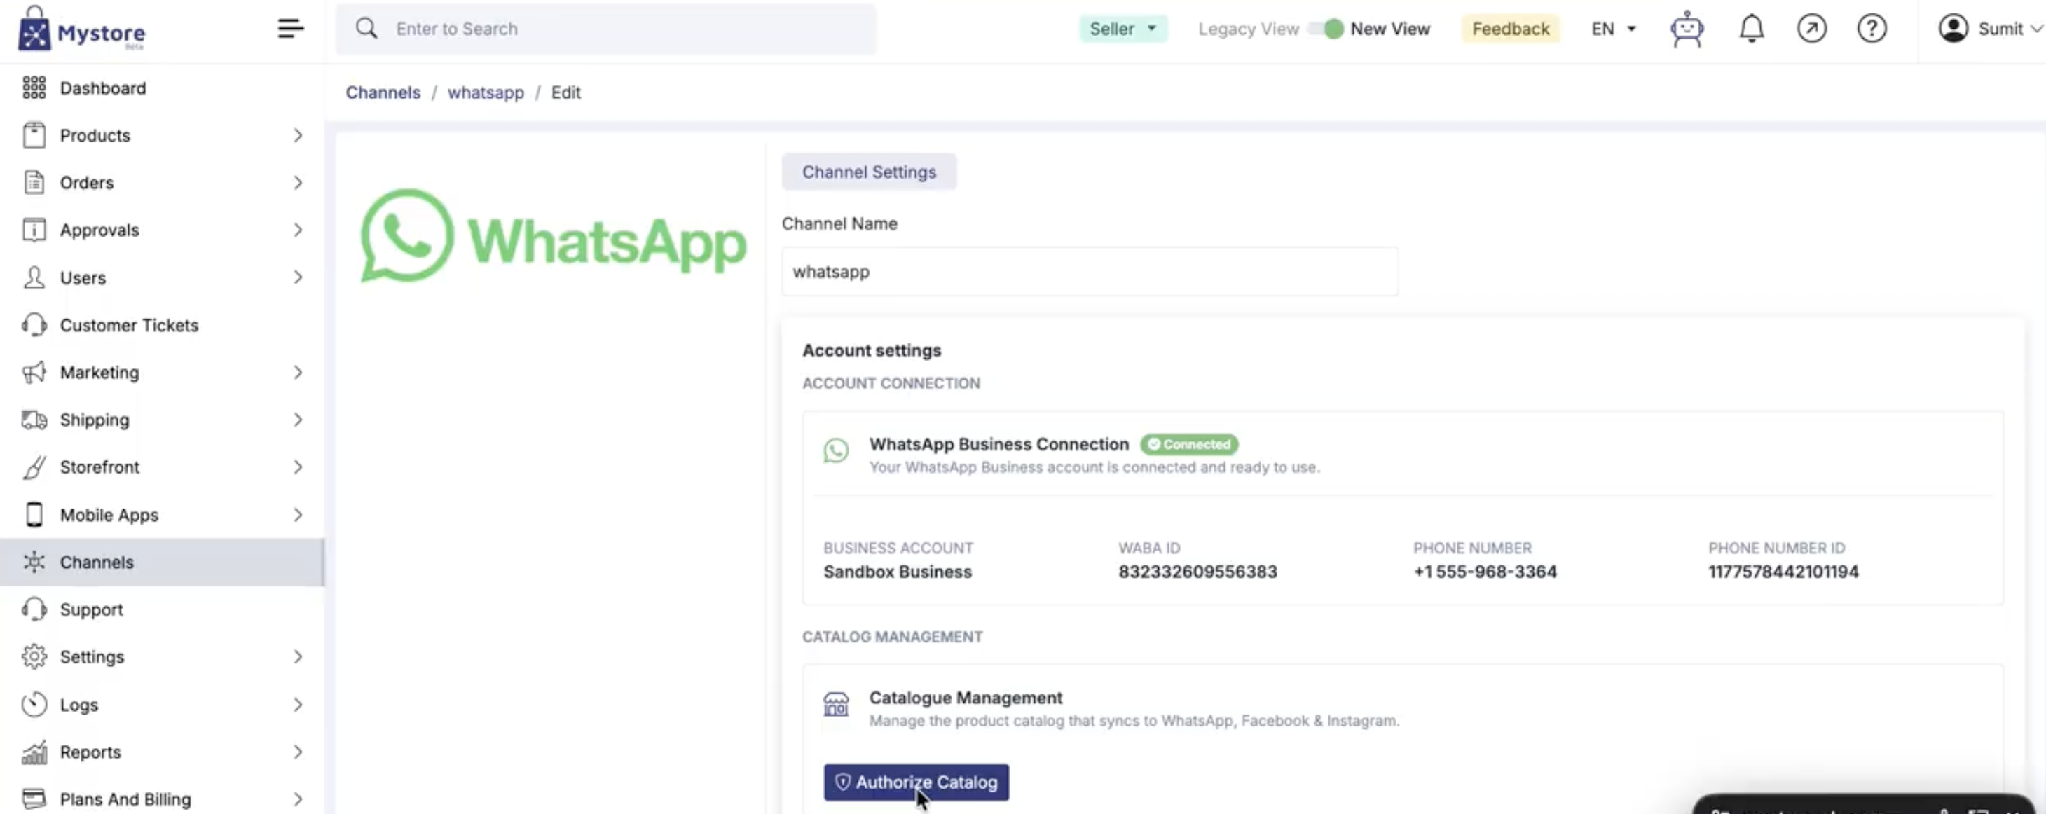The width and height of the screenshot is (2046, 814).
Task: Click the Catalogue Management store icon
Action: point(836,704)
